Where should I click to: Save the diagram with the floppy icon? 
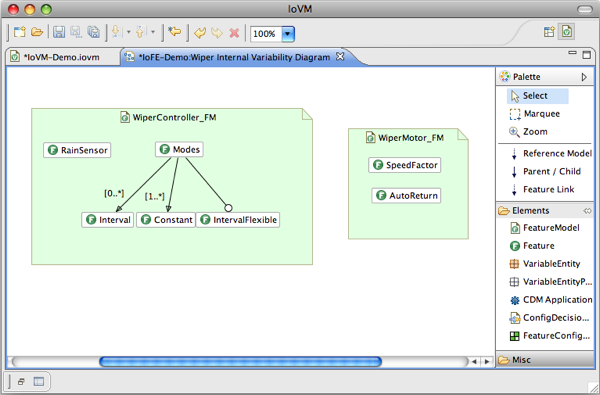(59, 33)
